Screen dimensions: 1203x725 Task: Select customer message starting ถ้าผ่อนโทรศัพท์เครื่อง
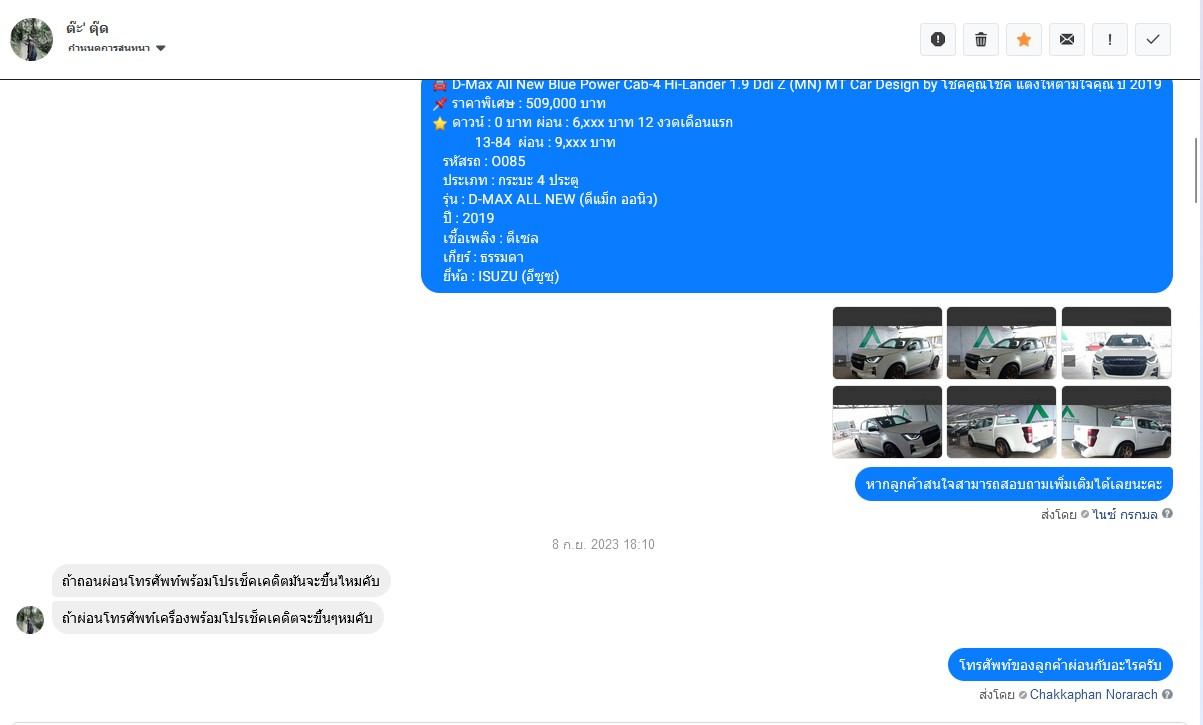217,618
